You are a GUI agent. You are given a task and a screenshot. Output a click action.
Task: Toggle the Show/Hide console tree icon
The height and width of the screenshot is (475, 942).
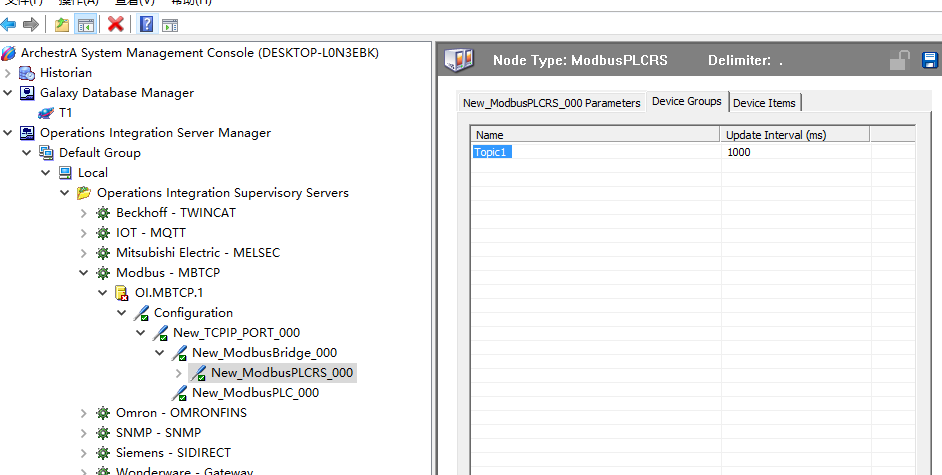pyautogui.click(x=86, y=24)
